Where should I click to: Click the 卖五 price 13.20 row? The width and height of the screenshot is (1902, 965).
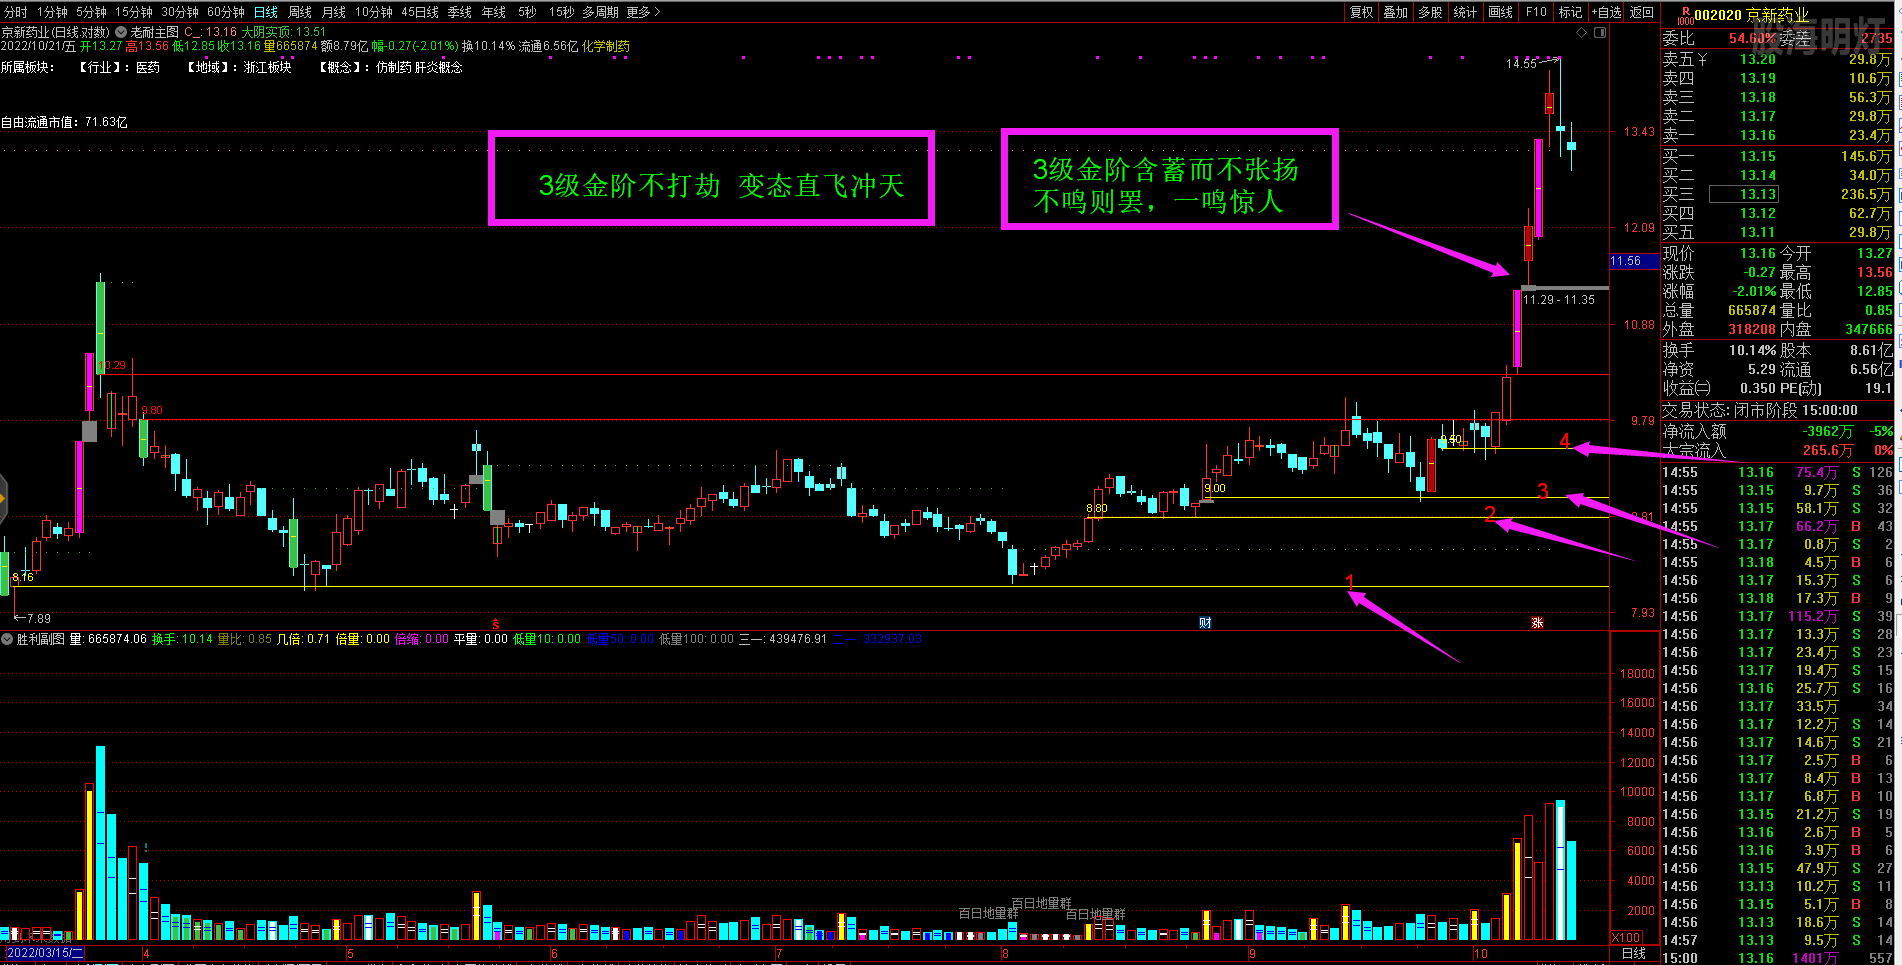coord(1777,59)
